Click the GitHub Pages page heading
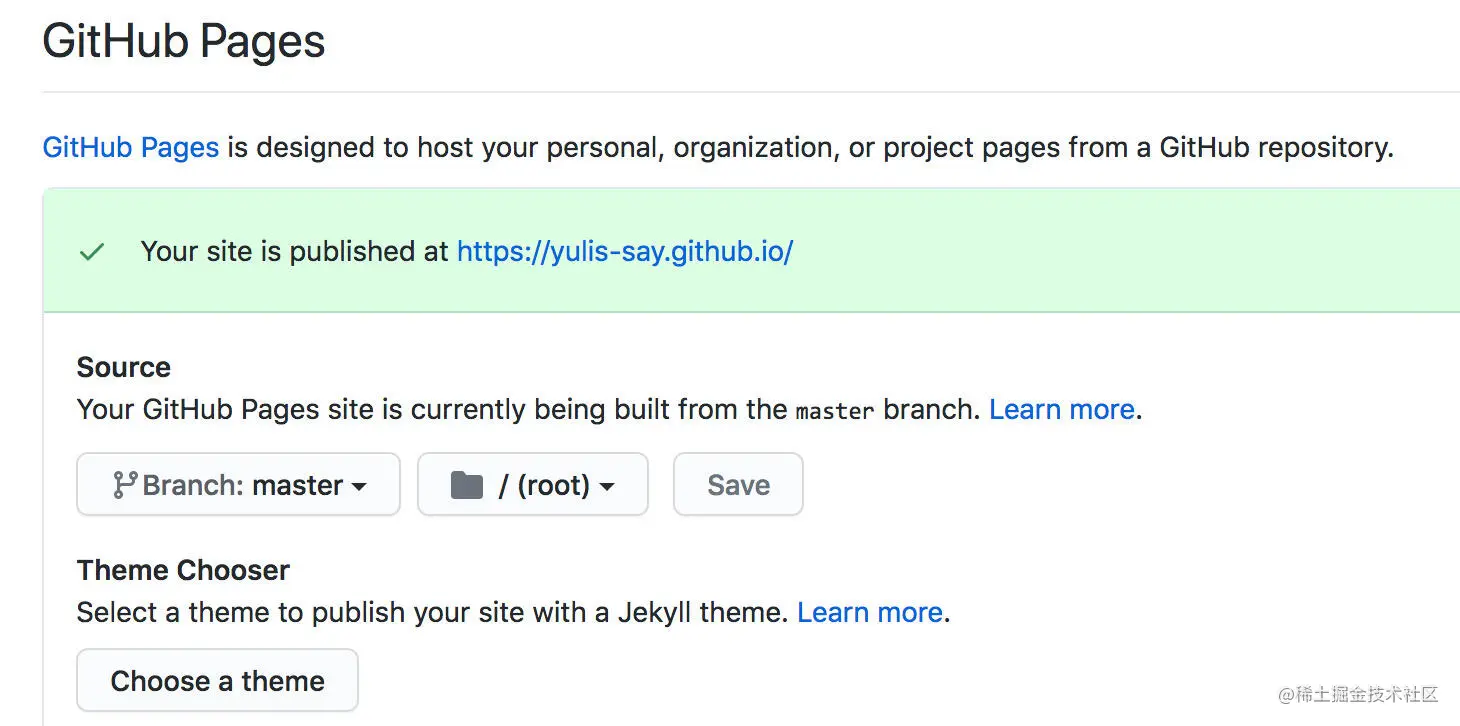The width and height of the screenshot is (1460, 726). coord(183,40)
